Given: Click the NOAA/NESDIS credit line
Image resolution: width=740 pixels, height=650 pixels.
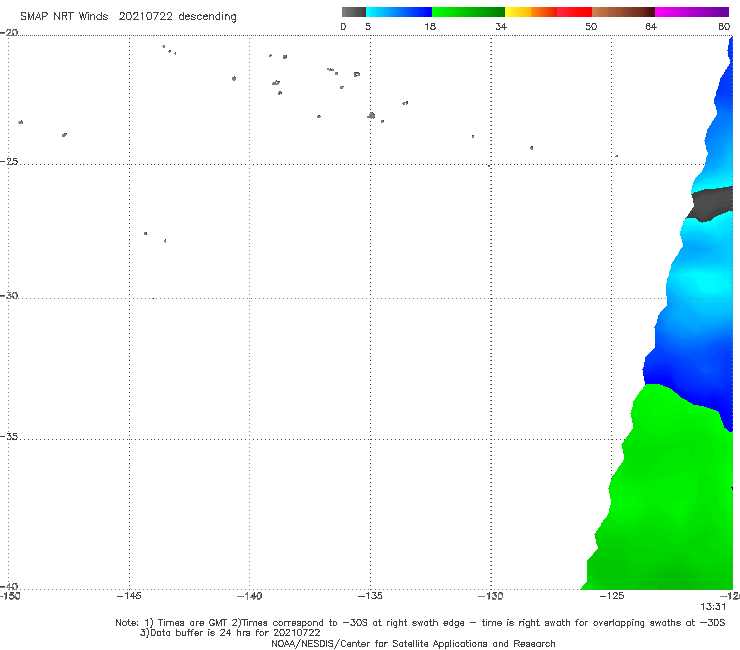Looking at the screenshot, I should click(413, 644).
